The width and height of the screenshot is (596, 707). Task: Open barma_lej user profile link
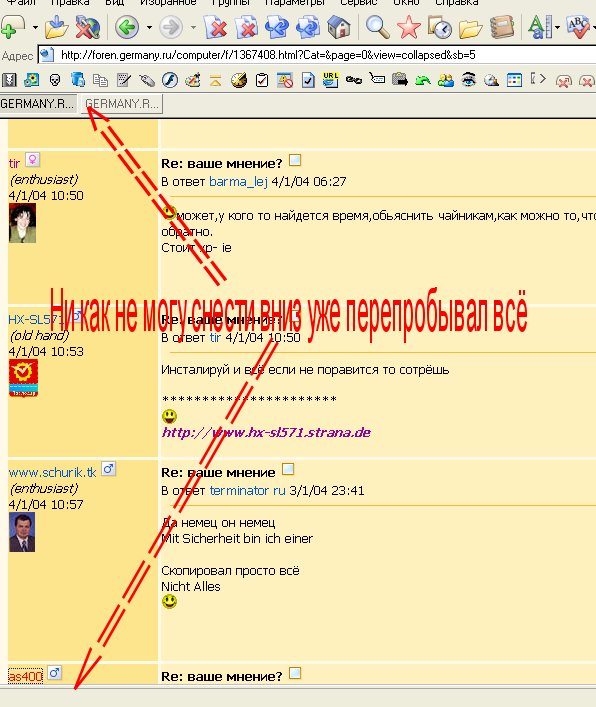(x=238, y=182)
